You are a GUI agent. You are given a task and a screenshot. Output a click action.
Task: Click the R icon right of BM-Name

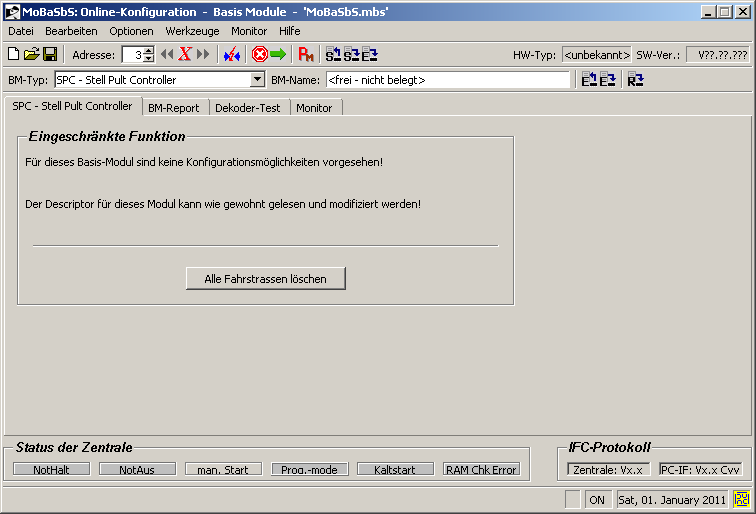tap(636, 80)
